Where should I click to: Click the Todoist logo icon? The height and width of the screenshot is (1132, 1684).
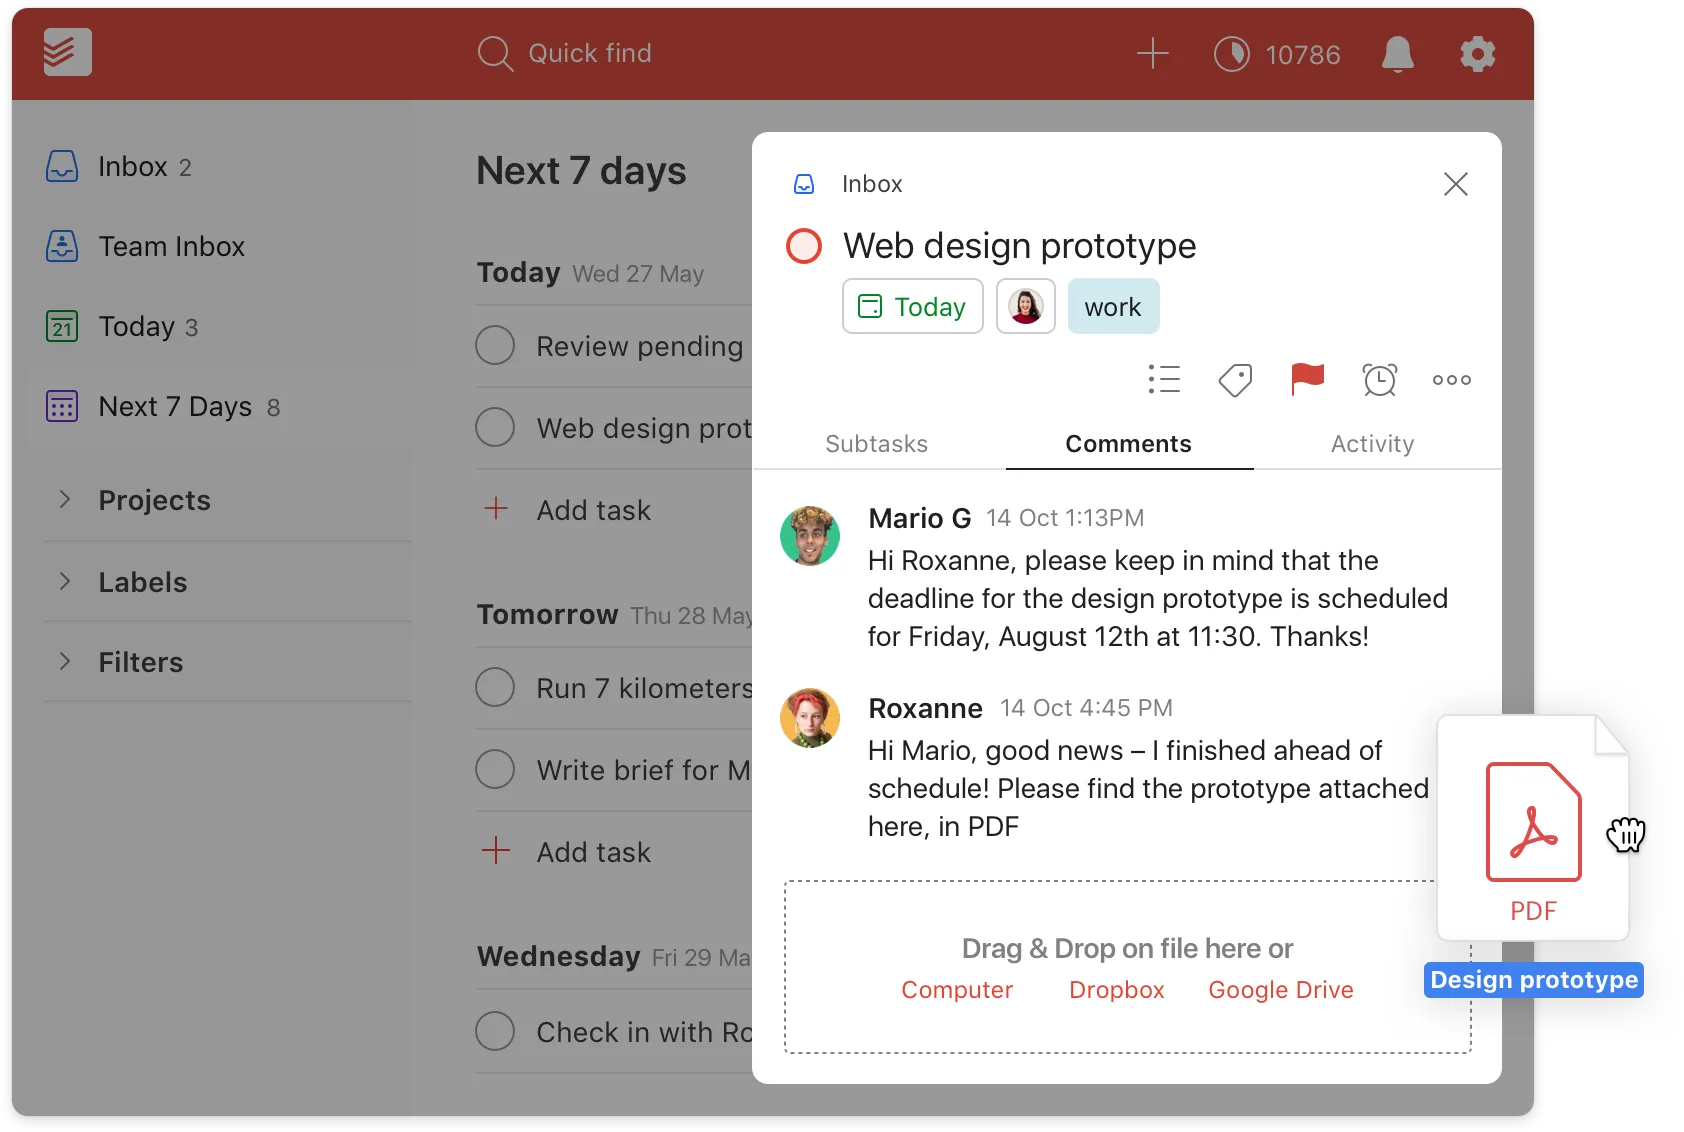coord(67,52)
